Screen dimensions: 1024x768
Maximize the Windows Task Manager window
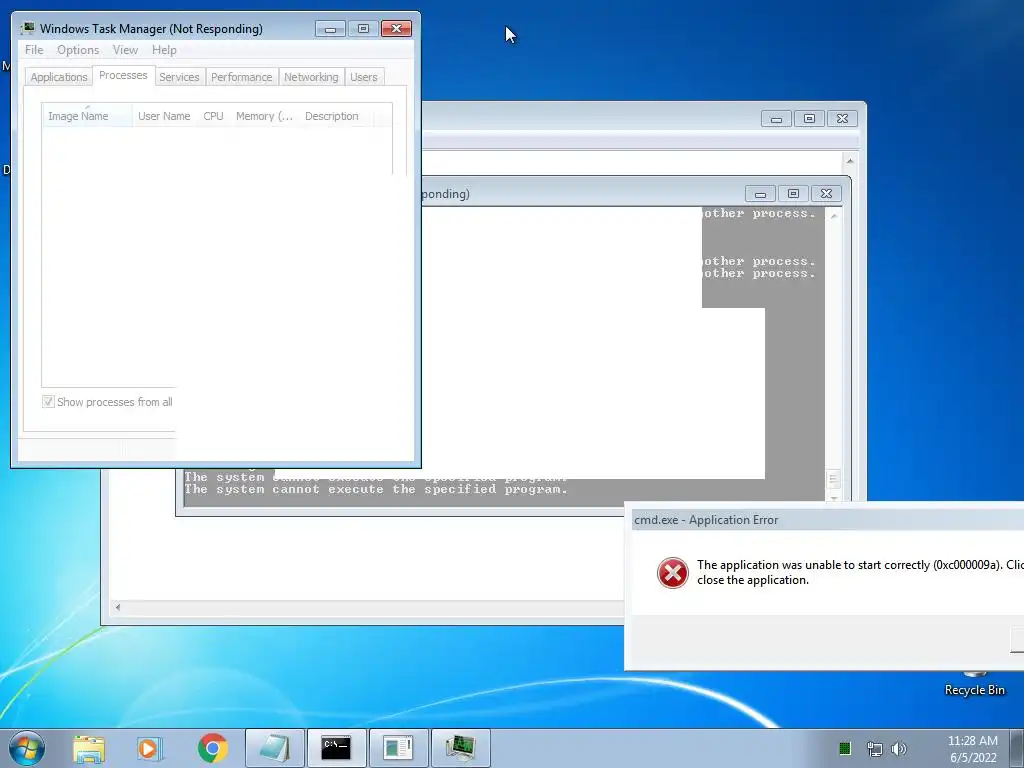click(x=363, y=29)
